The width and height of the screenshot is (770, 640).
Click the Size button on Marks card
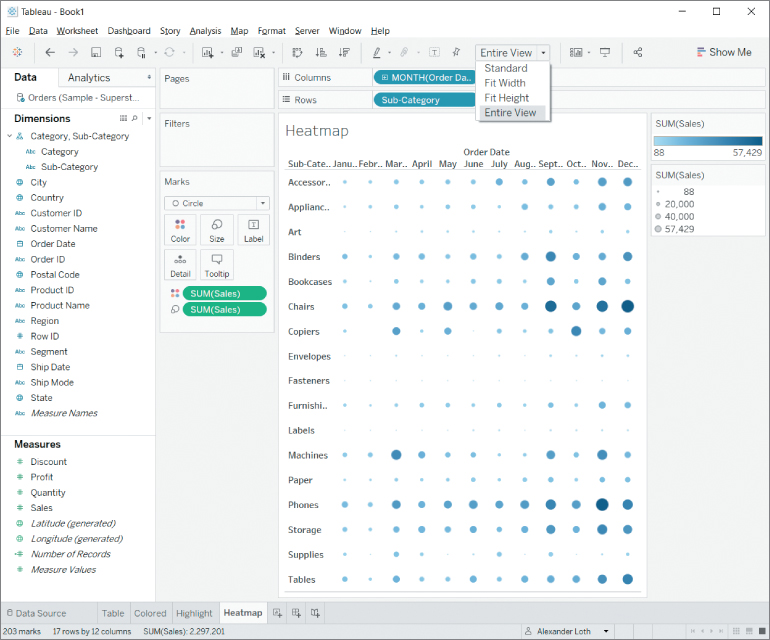point(217,230)
